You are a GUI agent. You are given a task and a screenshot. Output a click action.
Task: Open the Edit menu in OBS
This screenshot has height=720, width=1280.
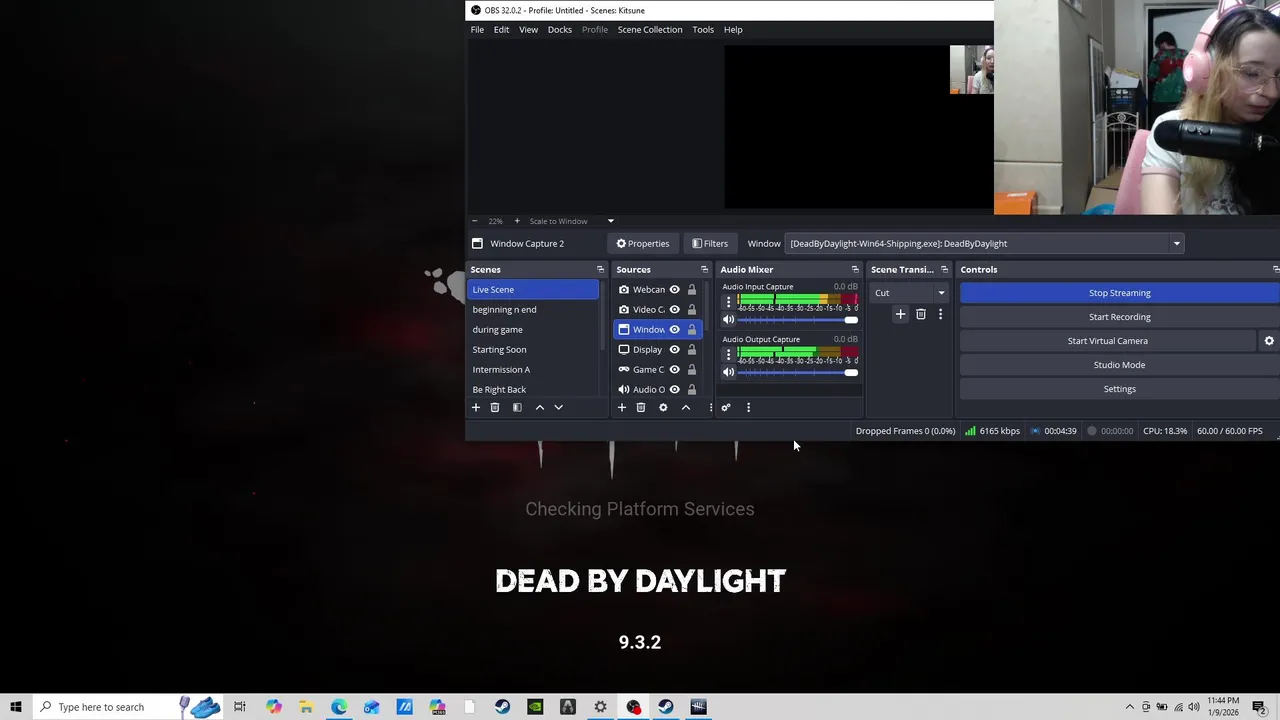501,29
